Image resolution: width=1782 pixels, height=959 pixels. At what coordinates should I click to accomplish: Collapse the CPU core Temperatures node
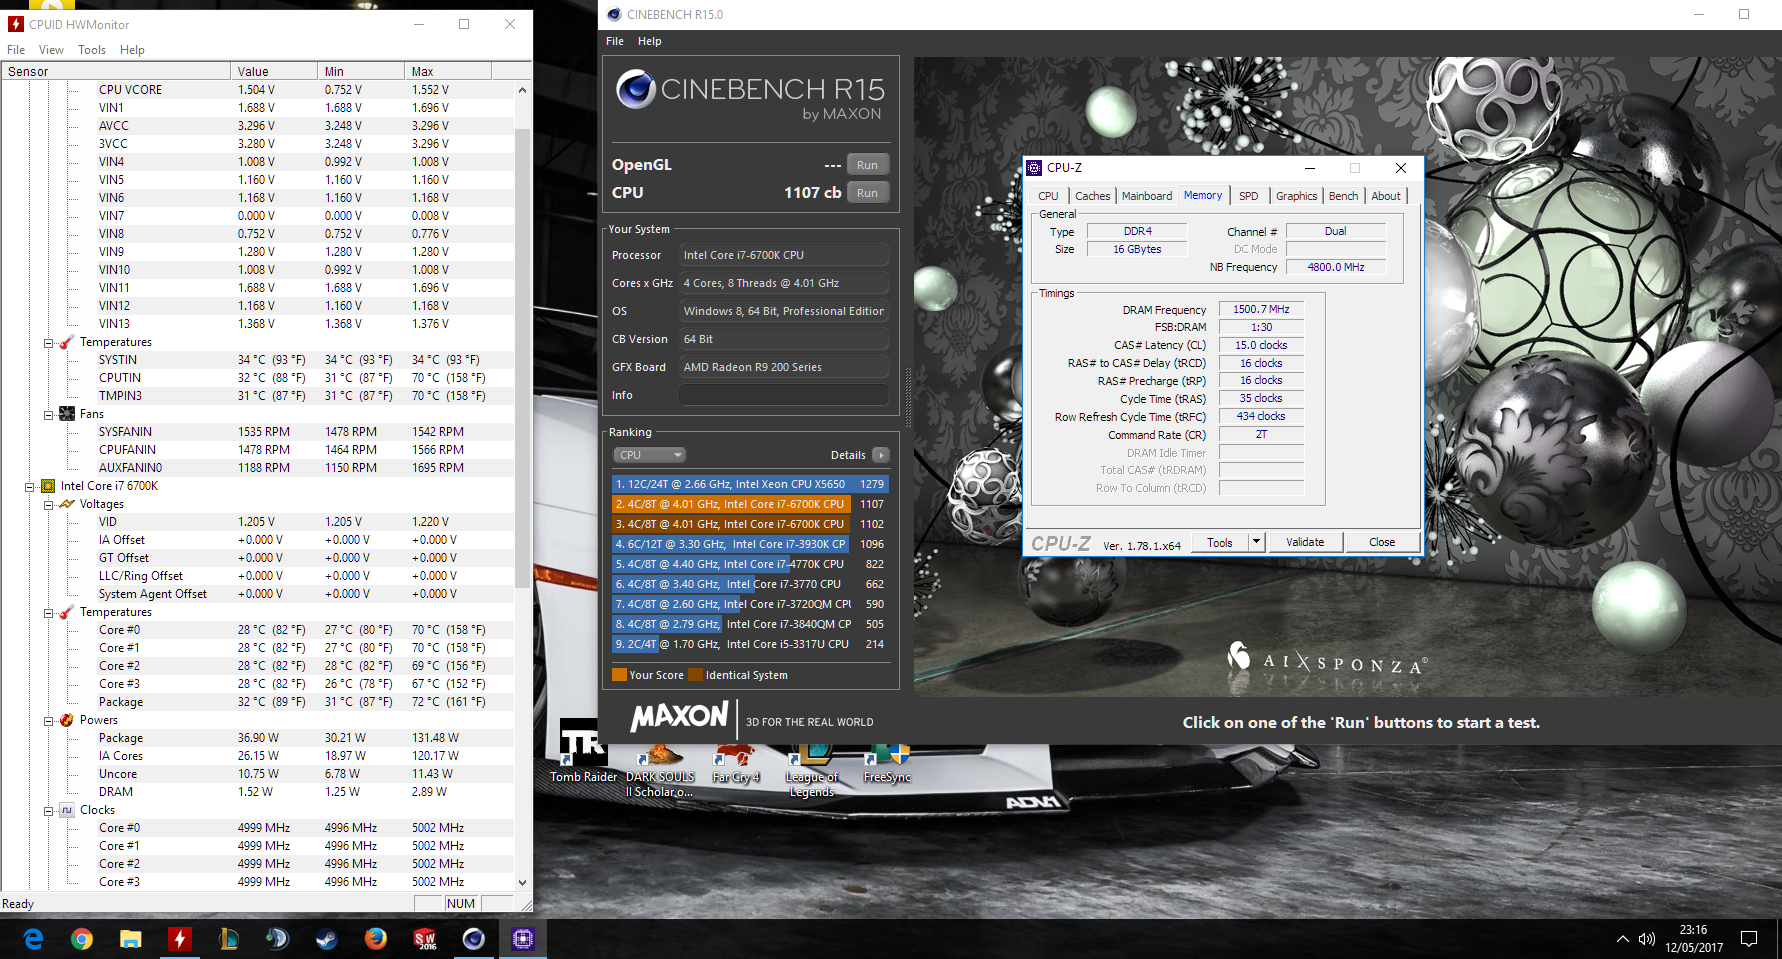point(48,612)
